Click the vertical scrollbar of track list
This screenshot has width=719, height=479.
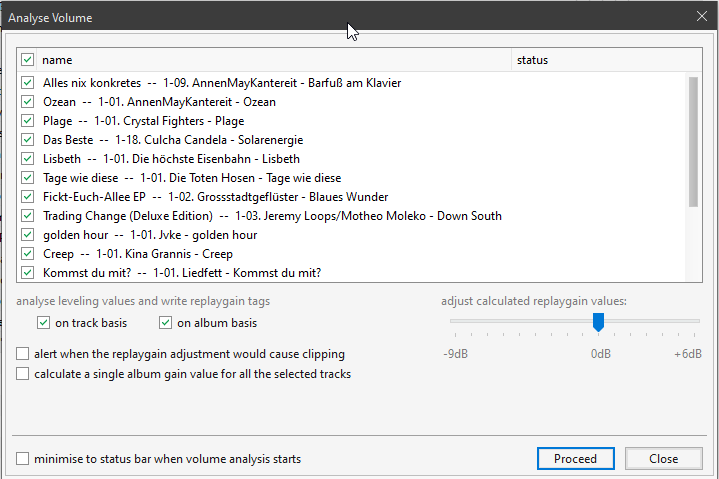coord(693,142)
